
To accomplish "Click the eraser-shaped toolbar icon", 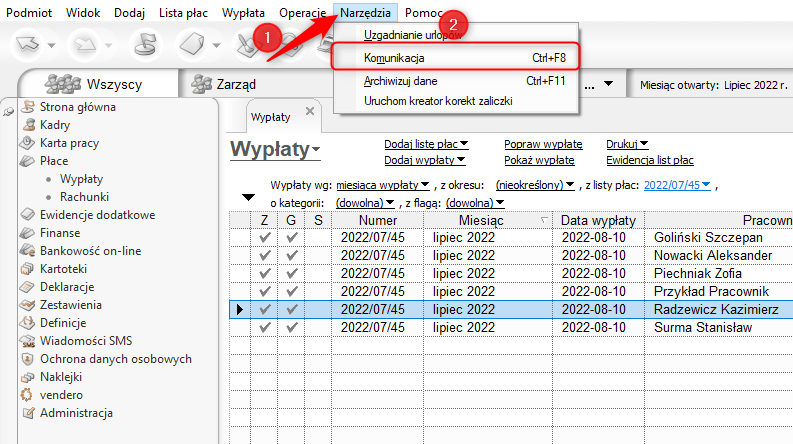I will point(192,45).
